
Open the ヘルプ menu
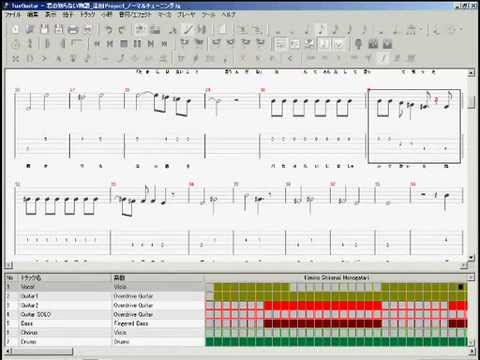point(229,15)
